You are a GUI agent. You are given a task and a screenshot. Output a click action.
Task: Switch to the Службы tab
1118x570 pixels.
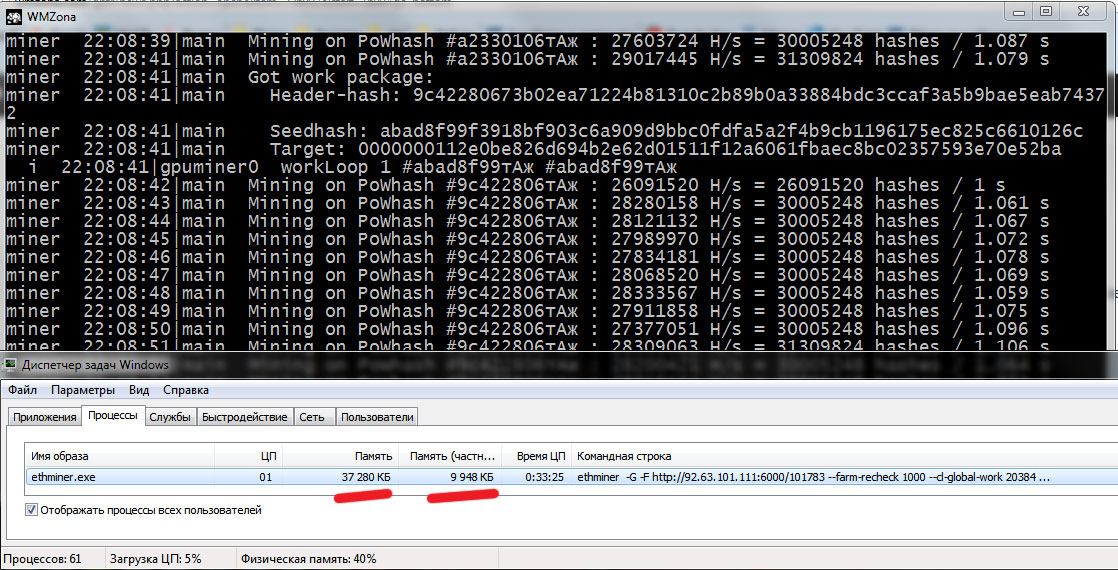tap(170, 417)
